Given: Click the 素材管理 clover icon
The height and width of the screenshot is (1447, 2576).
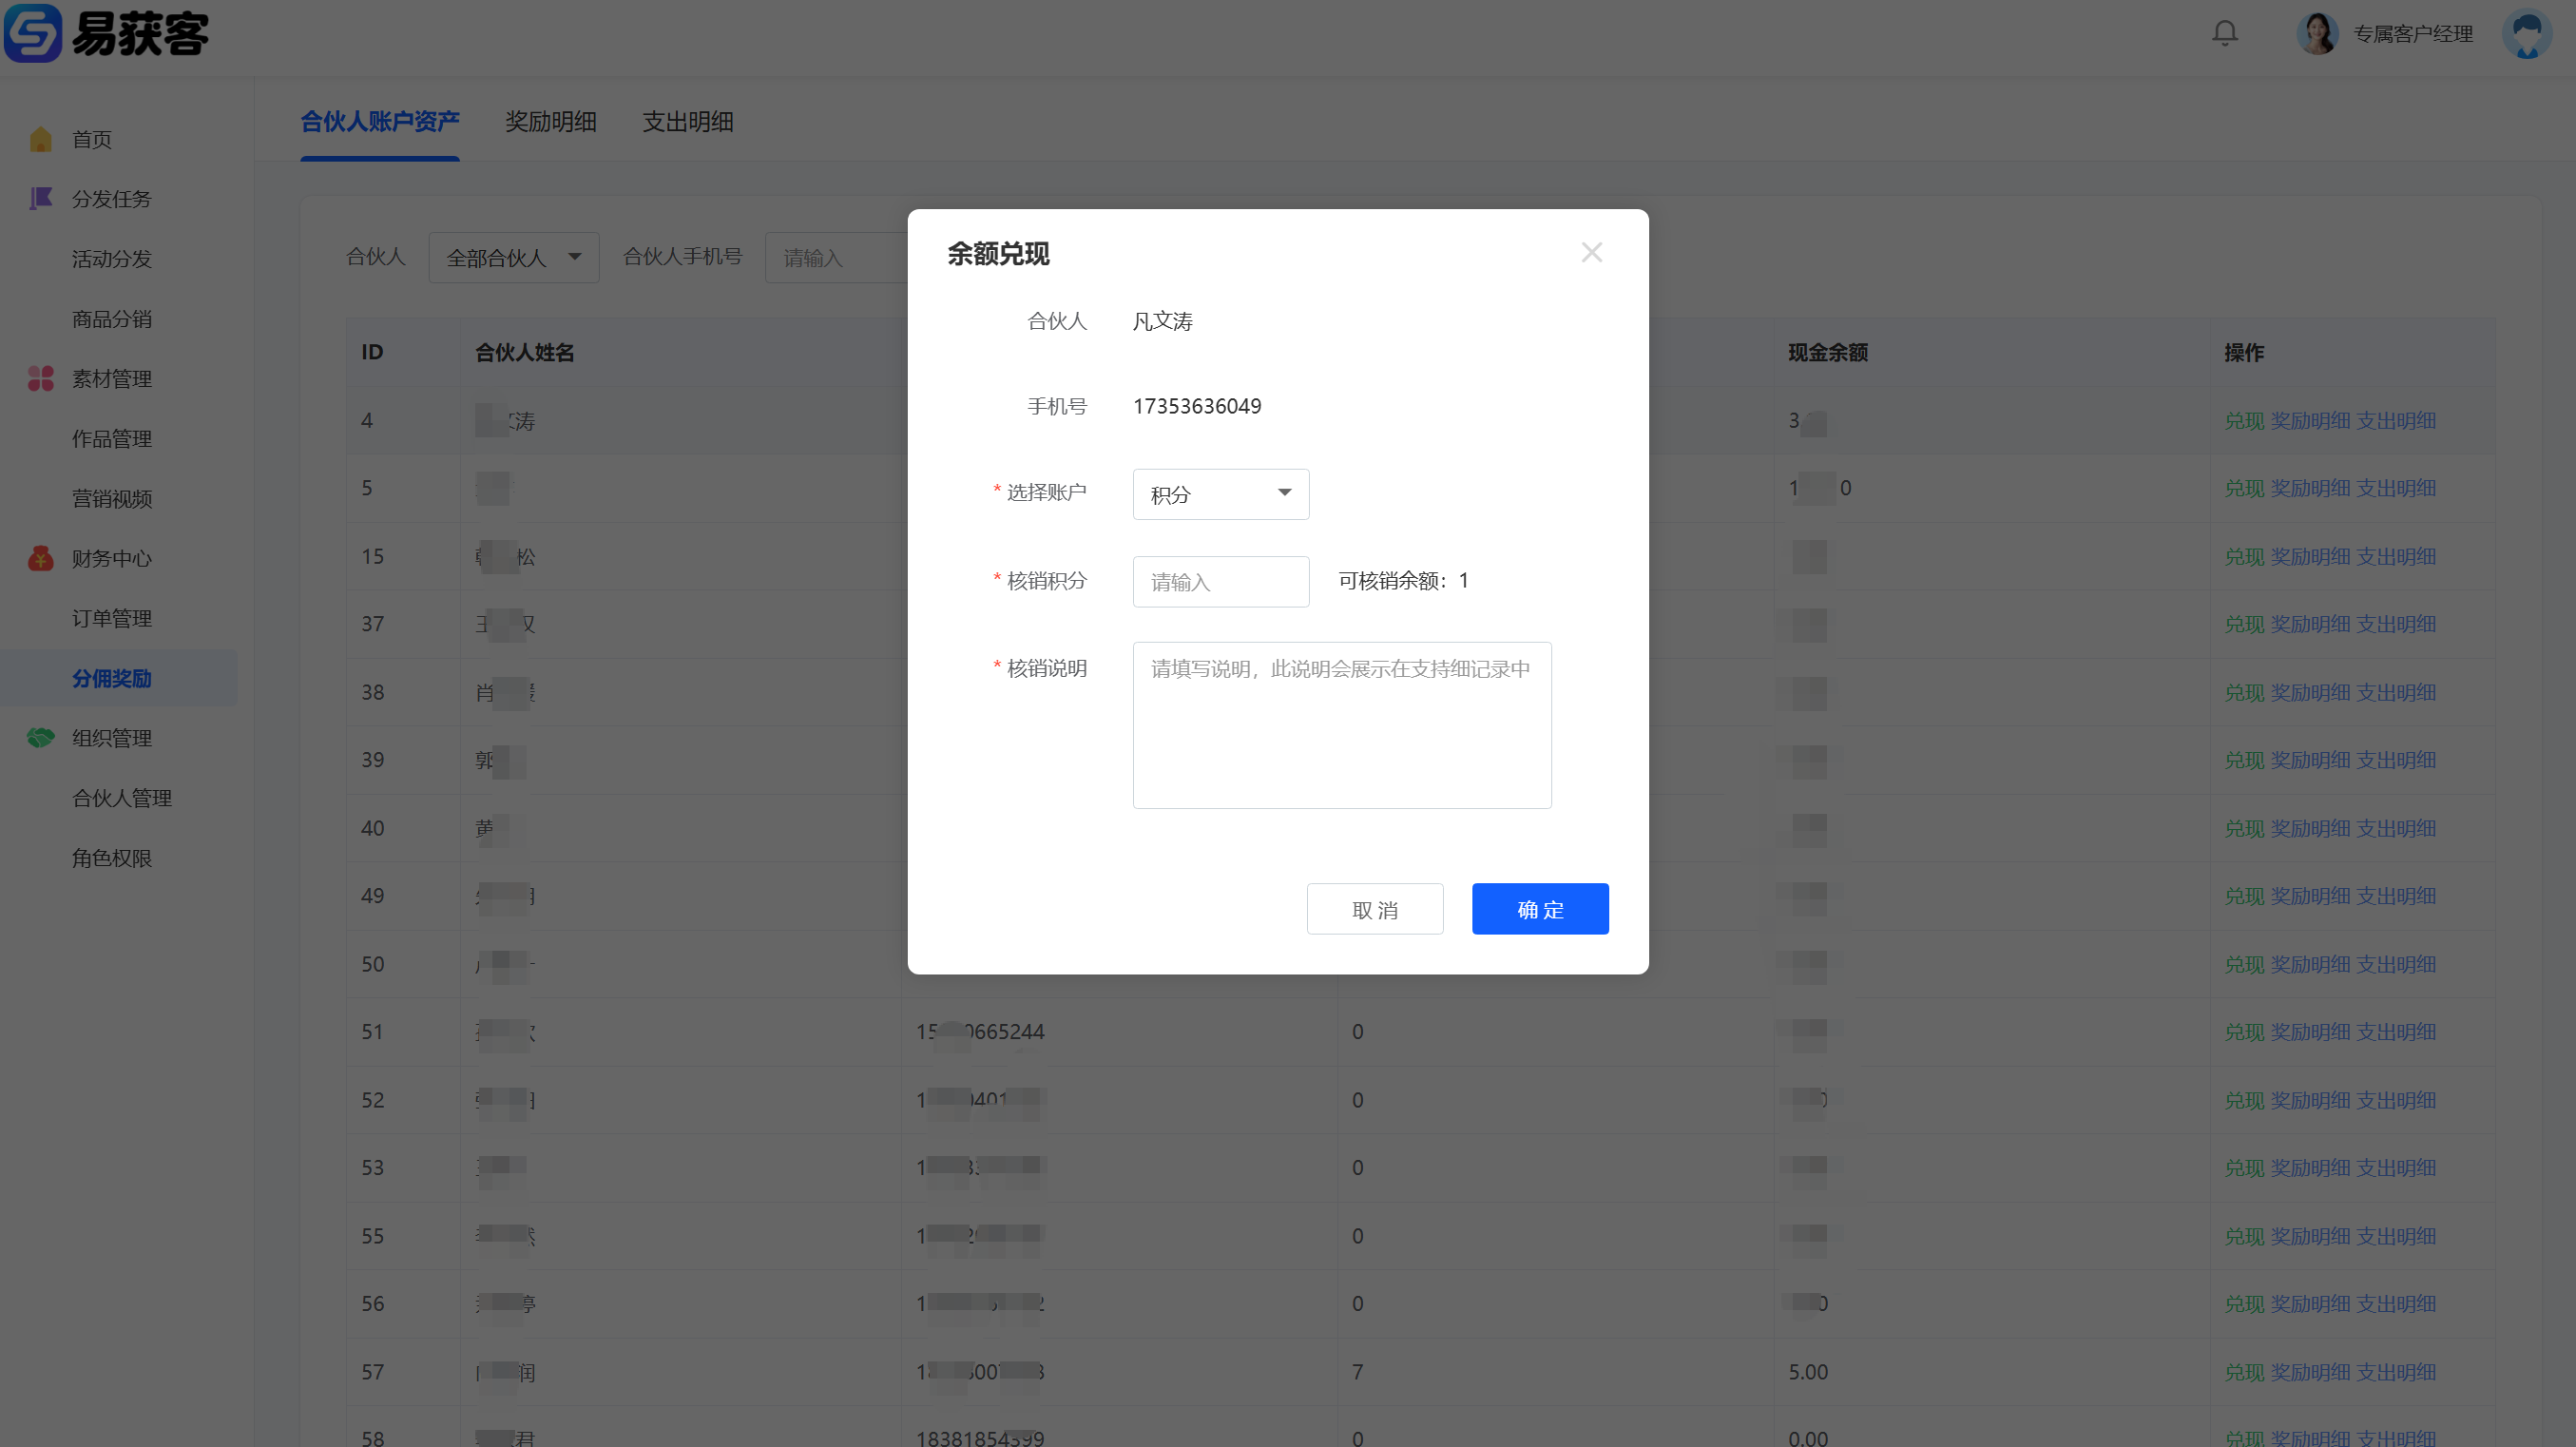Looking at the screenshot, I should [x=40, y=378].
